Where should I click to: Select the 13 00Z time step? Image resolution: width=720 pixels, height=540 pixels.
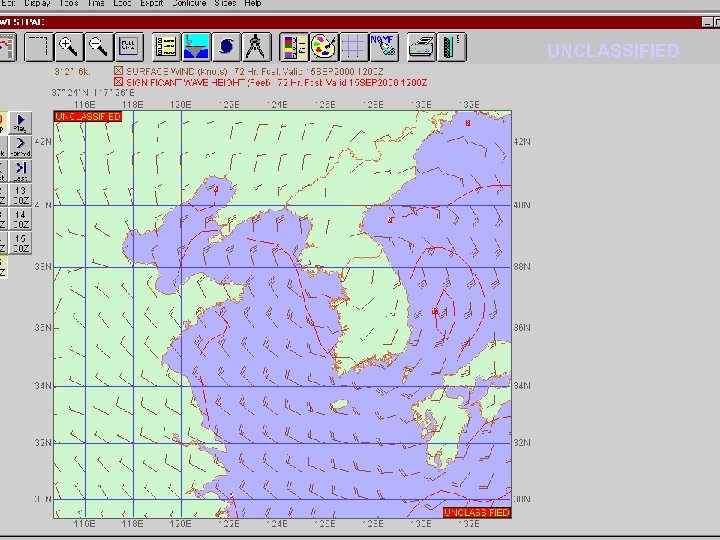(x=20, y=195)
